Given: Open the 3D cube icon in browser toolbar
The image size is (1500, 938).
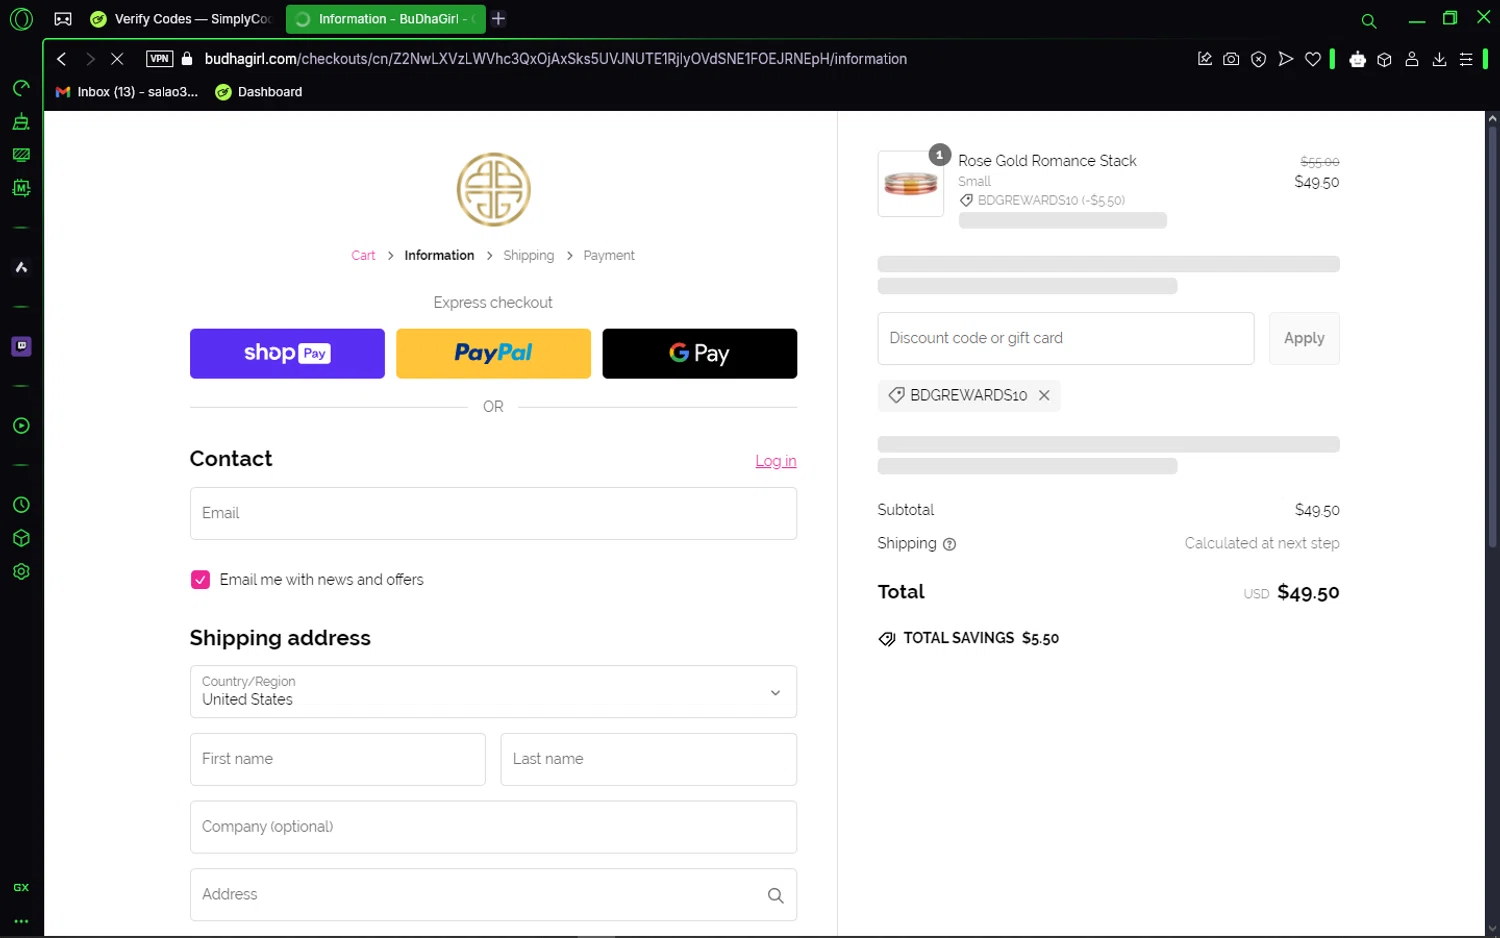Looking at the screenshot, I should pos(1384,59).
